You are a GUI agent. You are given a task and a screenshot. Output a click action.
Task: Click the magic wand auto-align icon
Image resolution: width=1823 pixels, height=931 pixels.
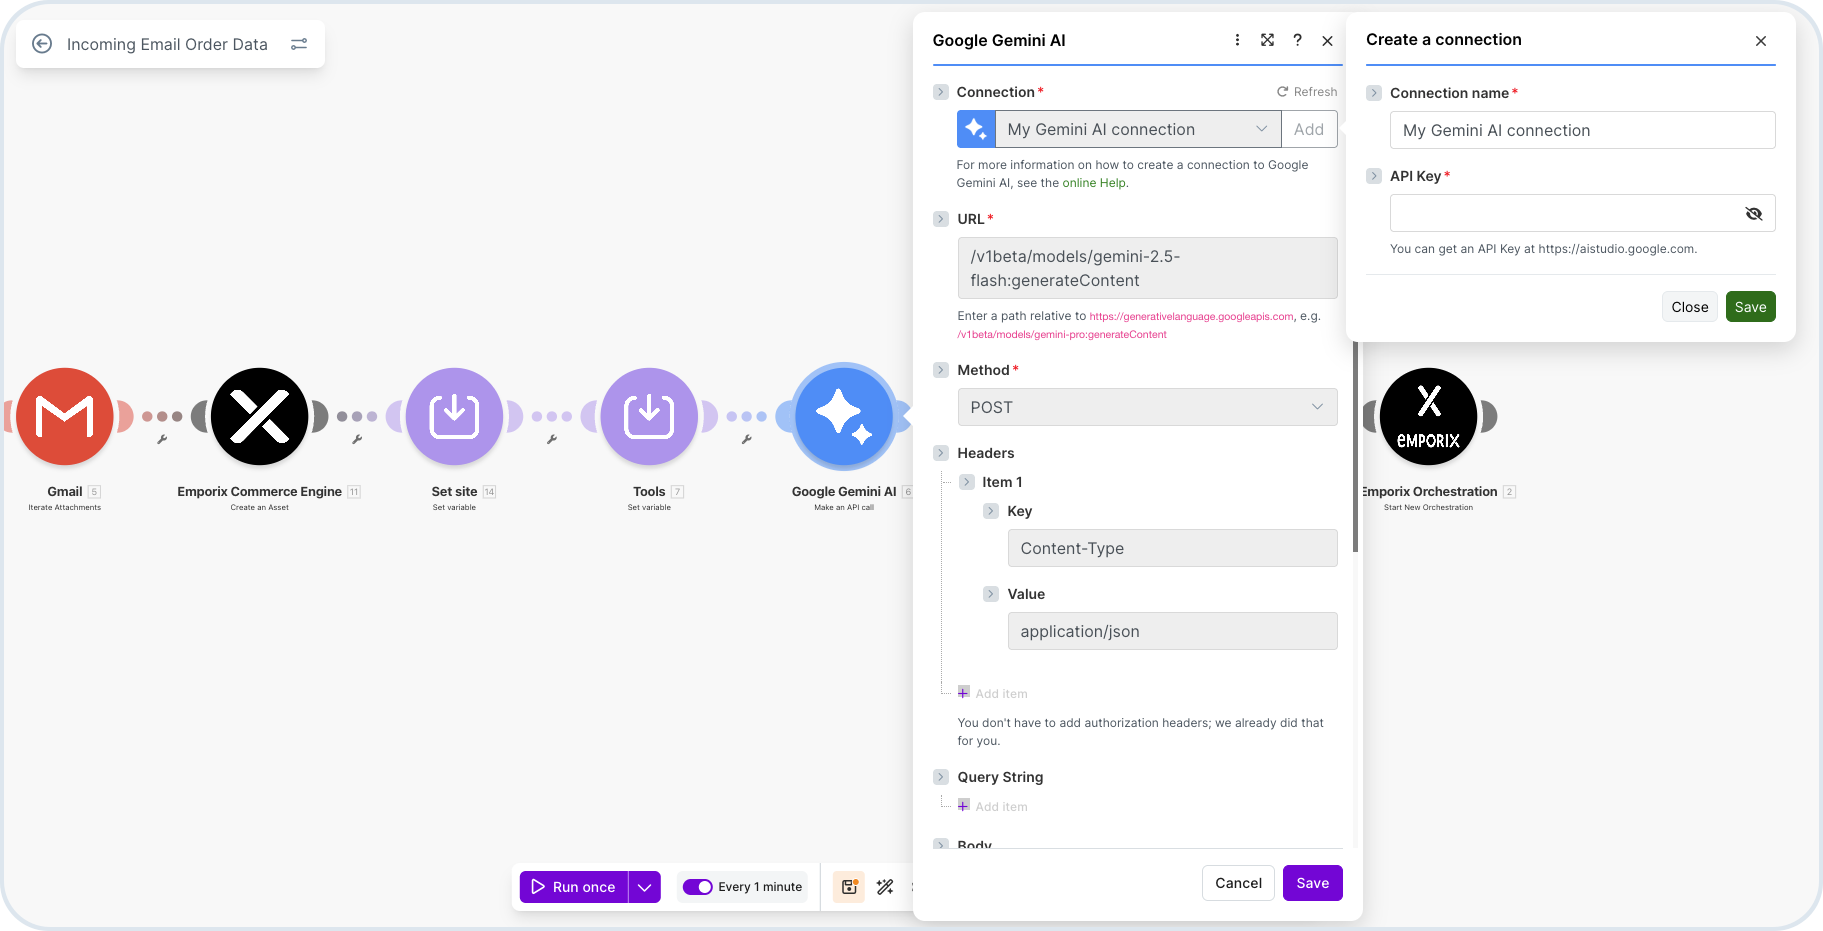885,886
